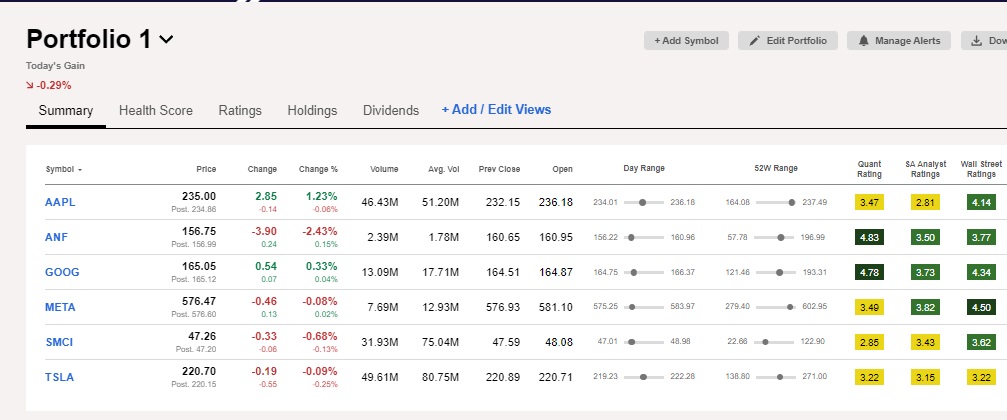Sort table by the Price header

[206, 170]
